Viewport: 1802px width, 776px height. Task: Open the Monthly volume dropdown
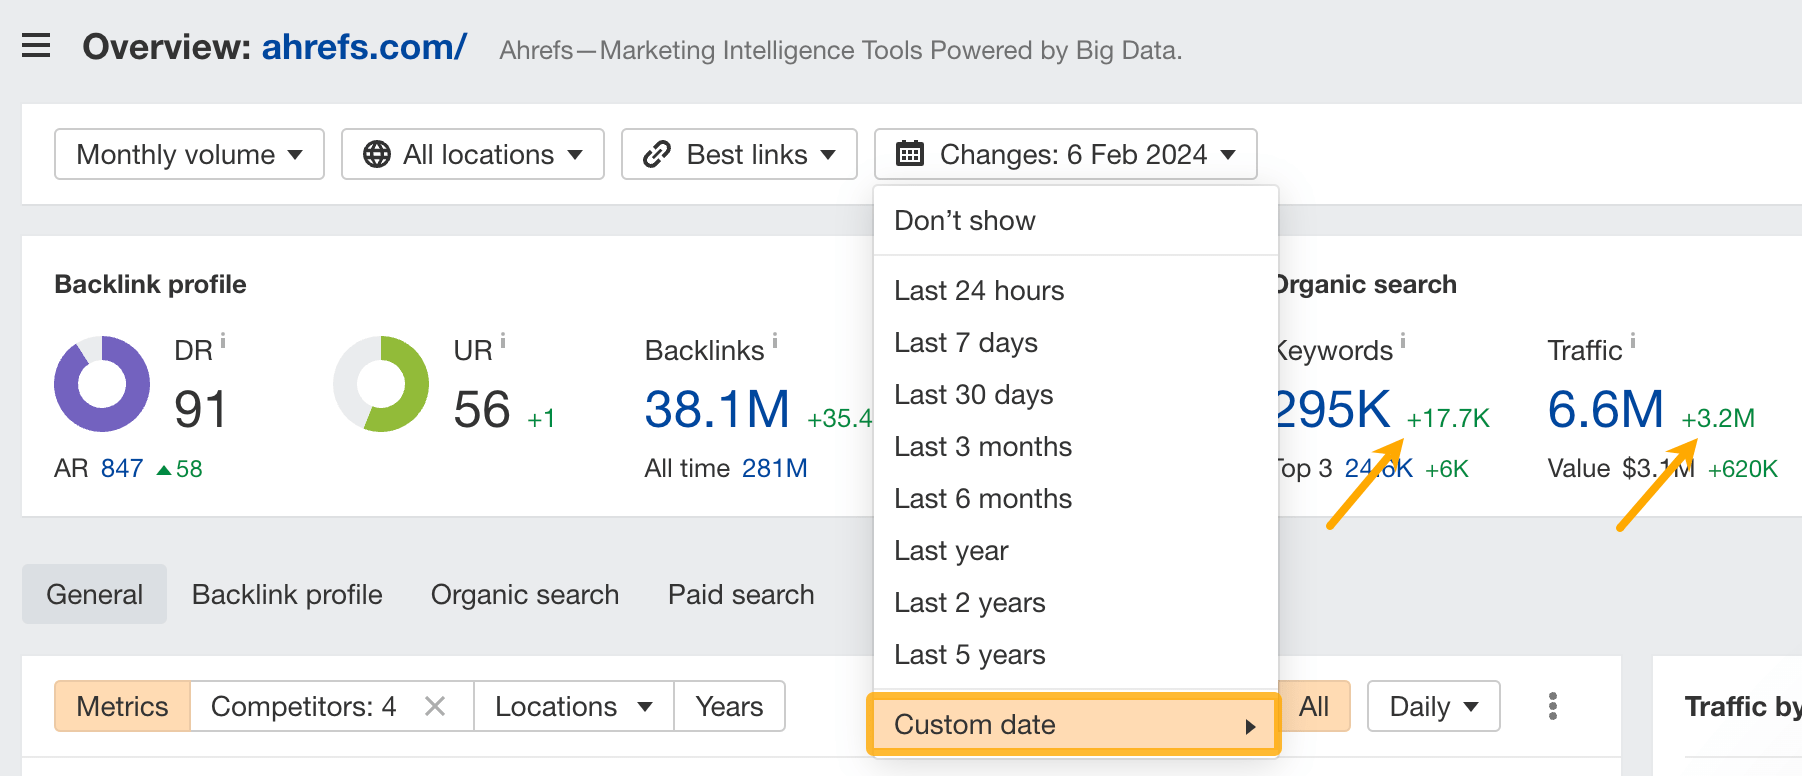(x=189, y=154)
